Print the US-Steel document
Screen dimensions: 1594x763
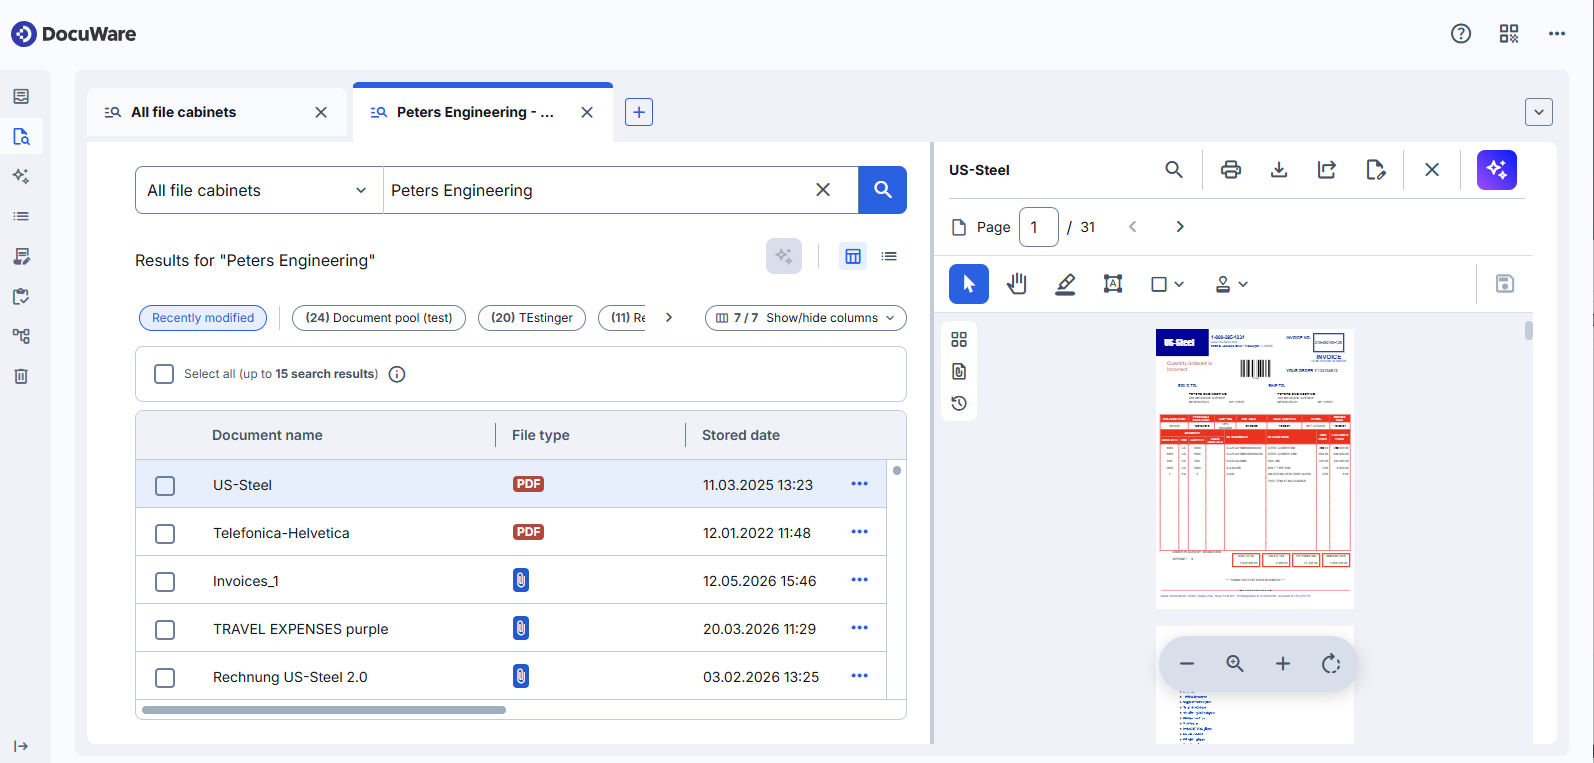1231,170
